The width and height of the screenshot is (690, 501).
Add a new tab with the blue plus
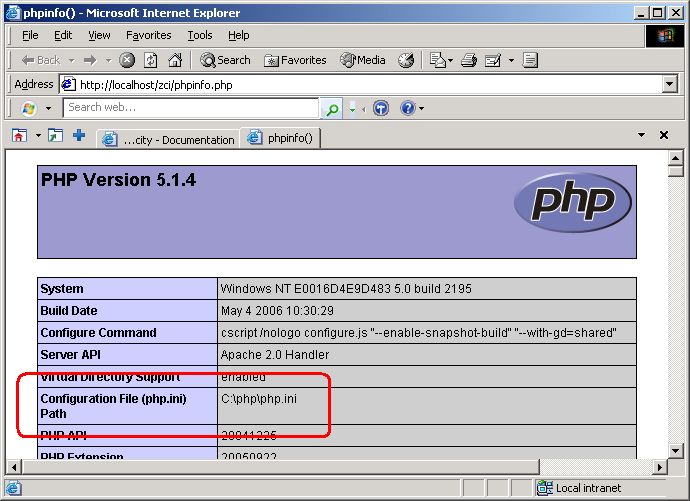tap(79, 135)
